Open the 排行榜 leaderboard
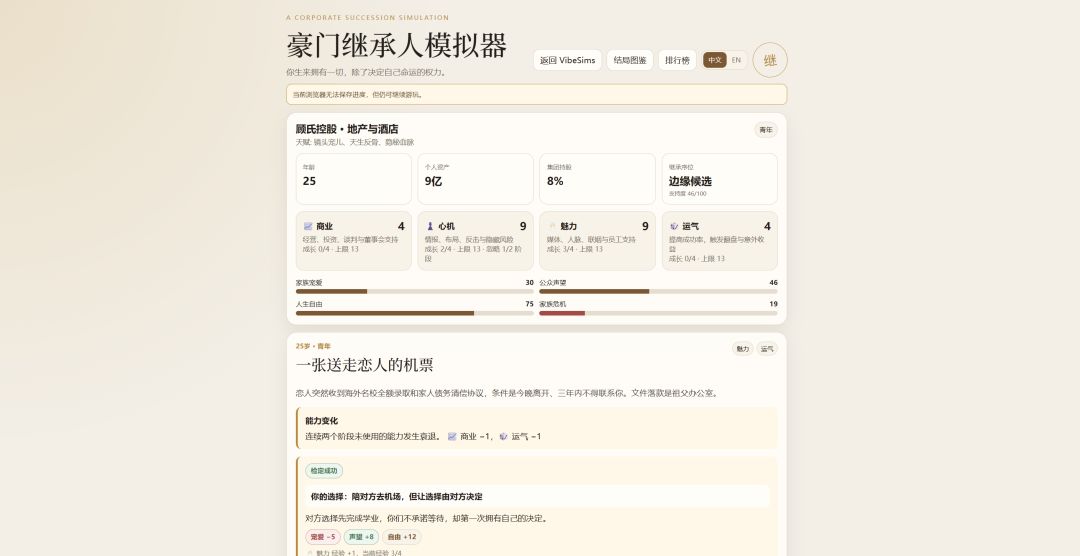The height and width of the screenshot is (556, 1080). coord(677,60)
